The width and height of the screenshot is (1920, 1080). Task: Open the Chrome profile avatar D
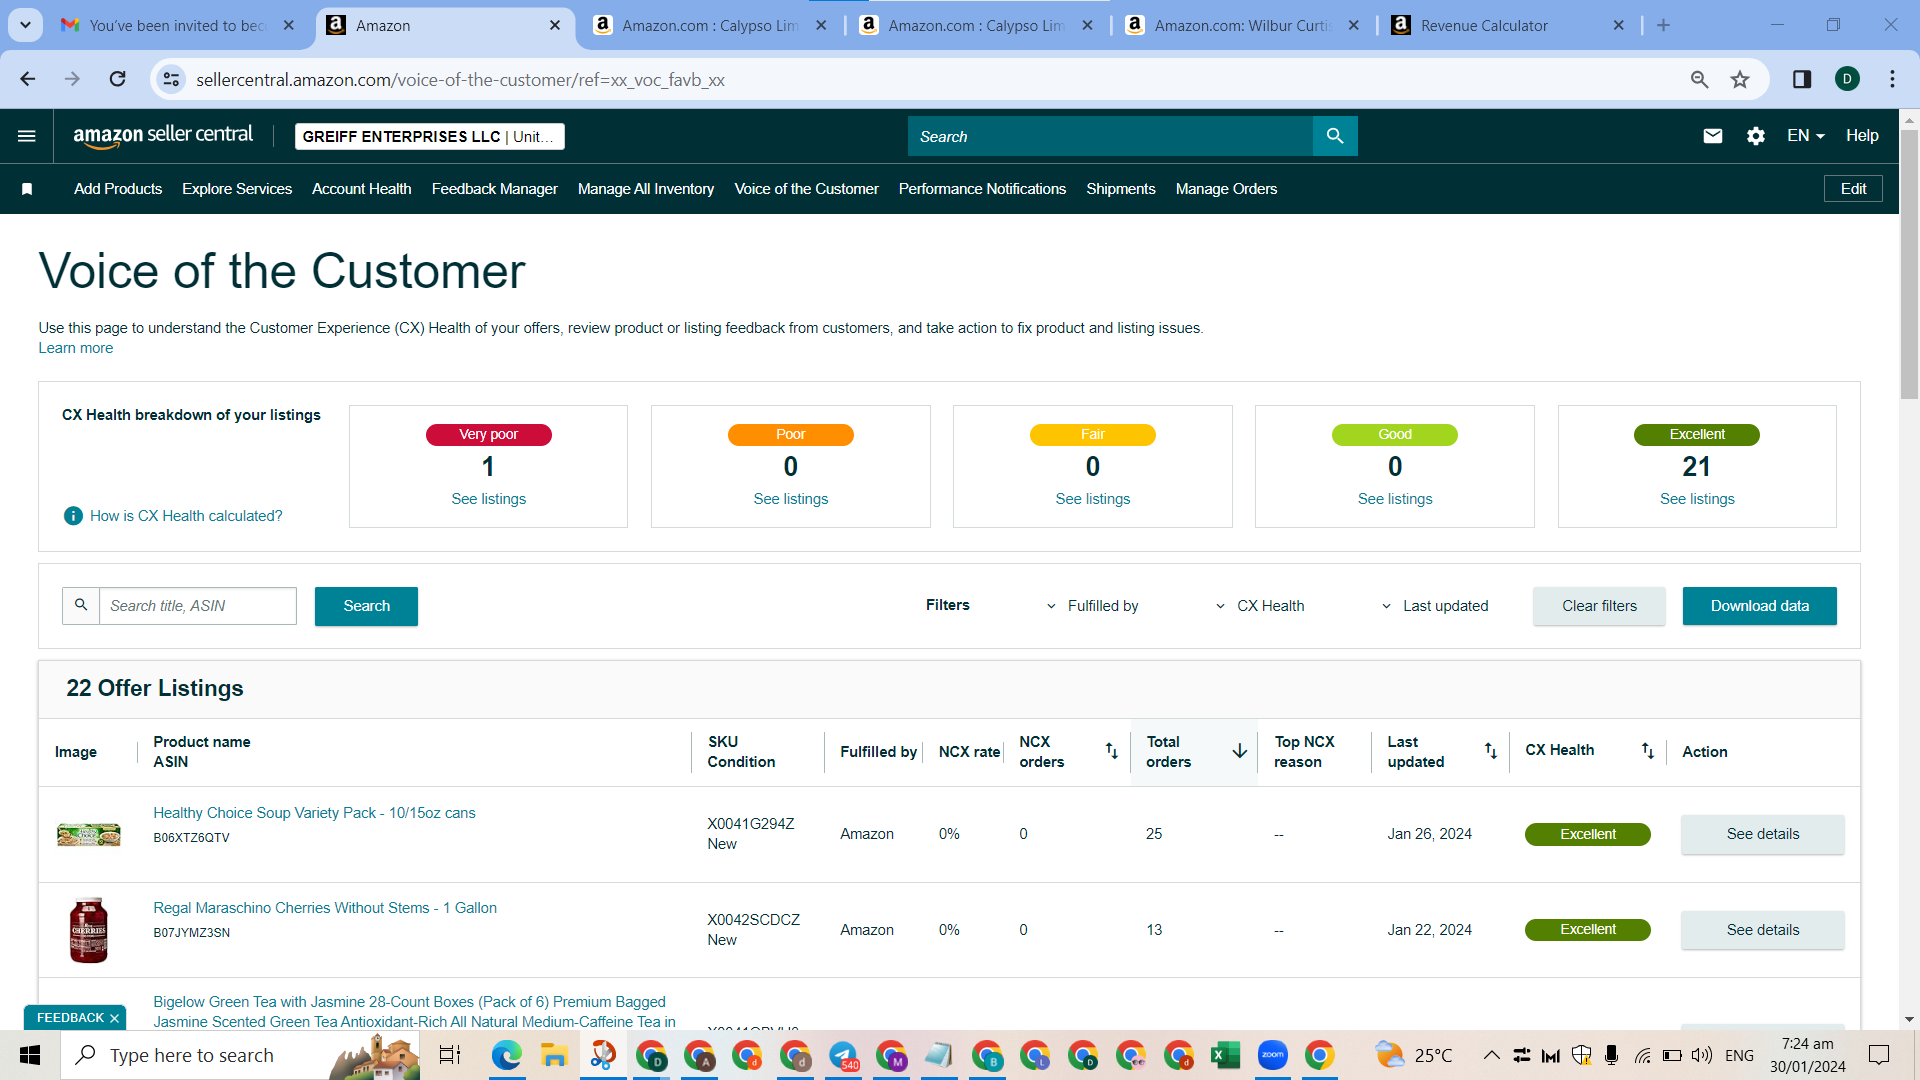pyautogui.click(x=1847, y=79)
